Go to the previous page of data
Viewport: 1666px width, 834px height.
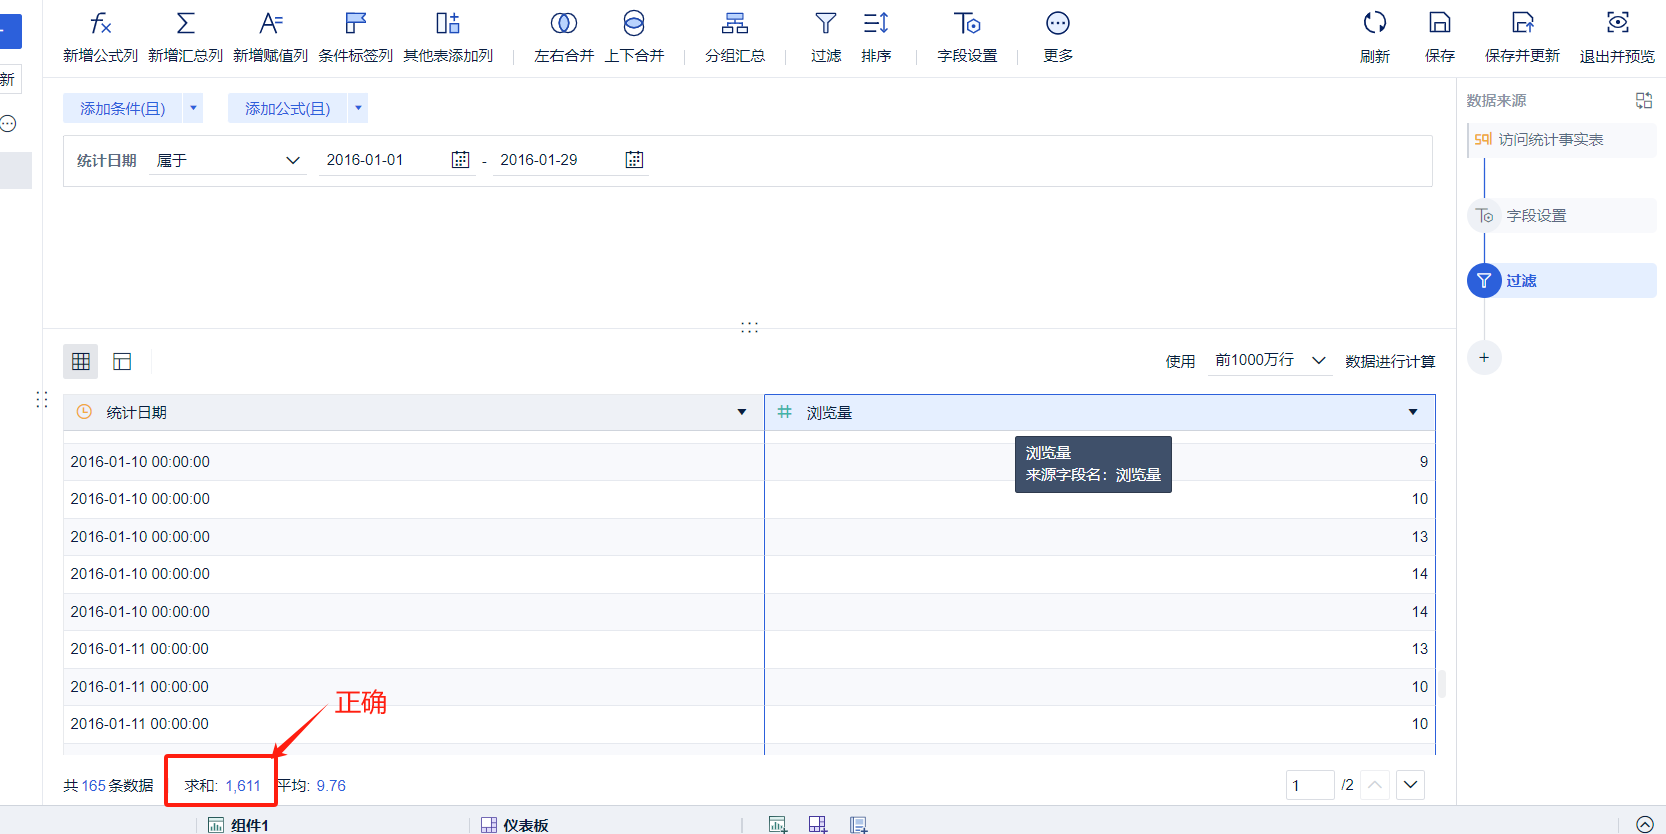(1375, 785)
